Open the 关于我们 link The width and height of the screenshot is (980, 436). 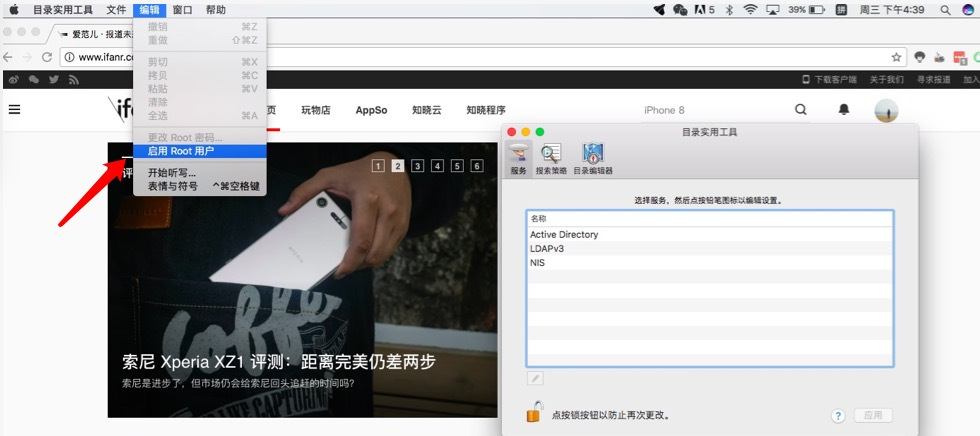pyautogui.click(x=886, y=79)
